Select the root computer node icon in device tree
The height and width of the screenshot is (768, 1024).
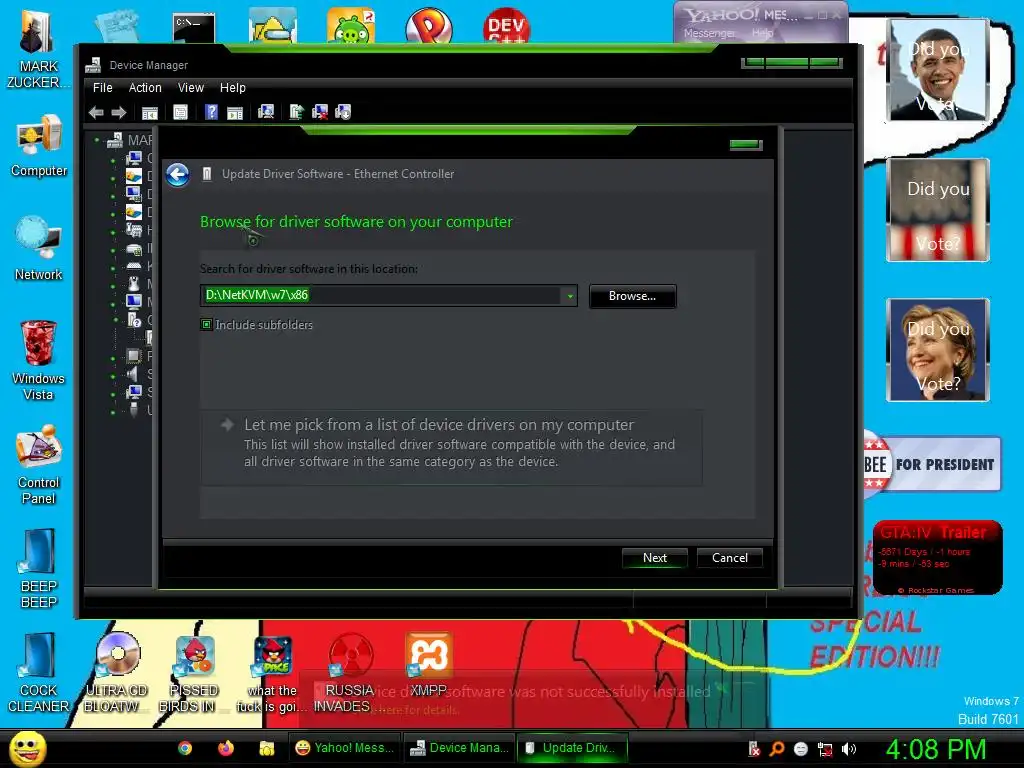(x=116, y=140)
